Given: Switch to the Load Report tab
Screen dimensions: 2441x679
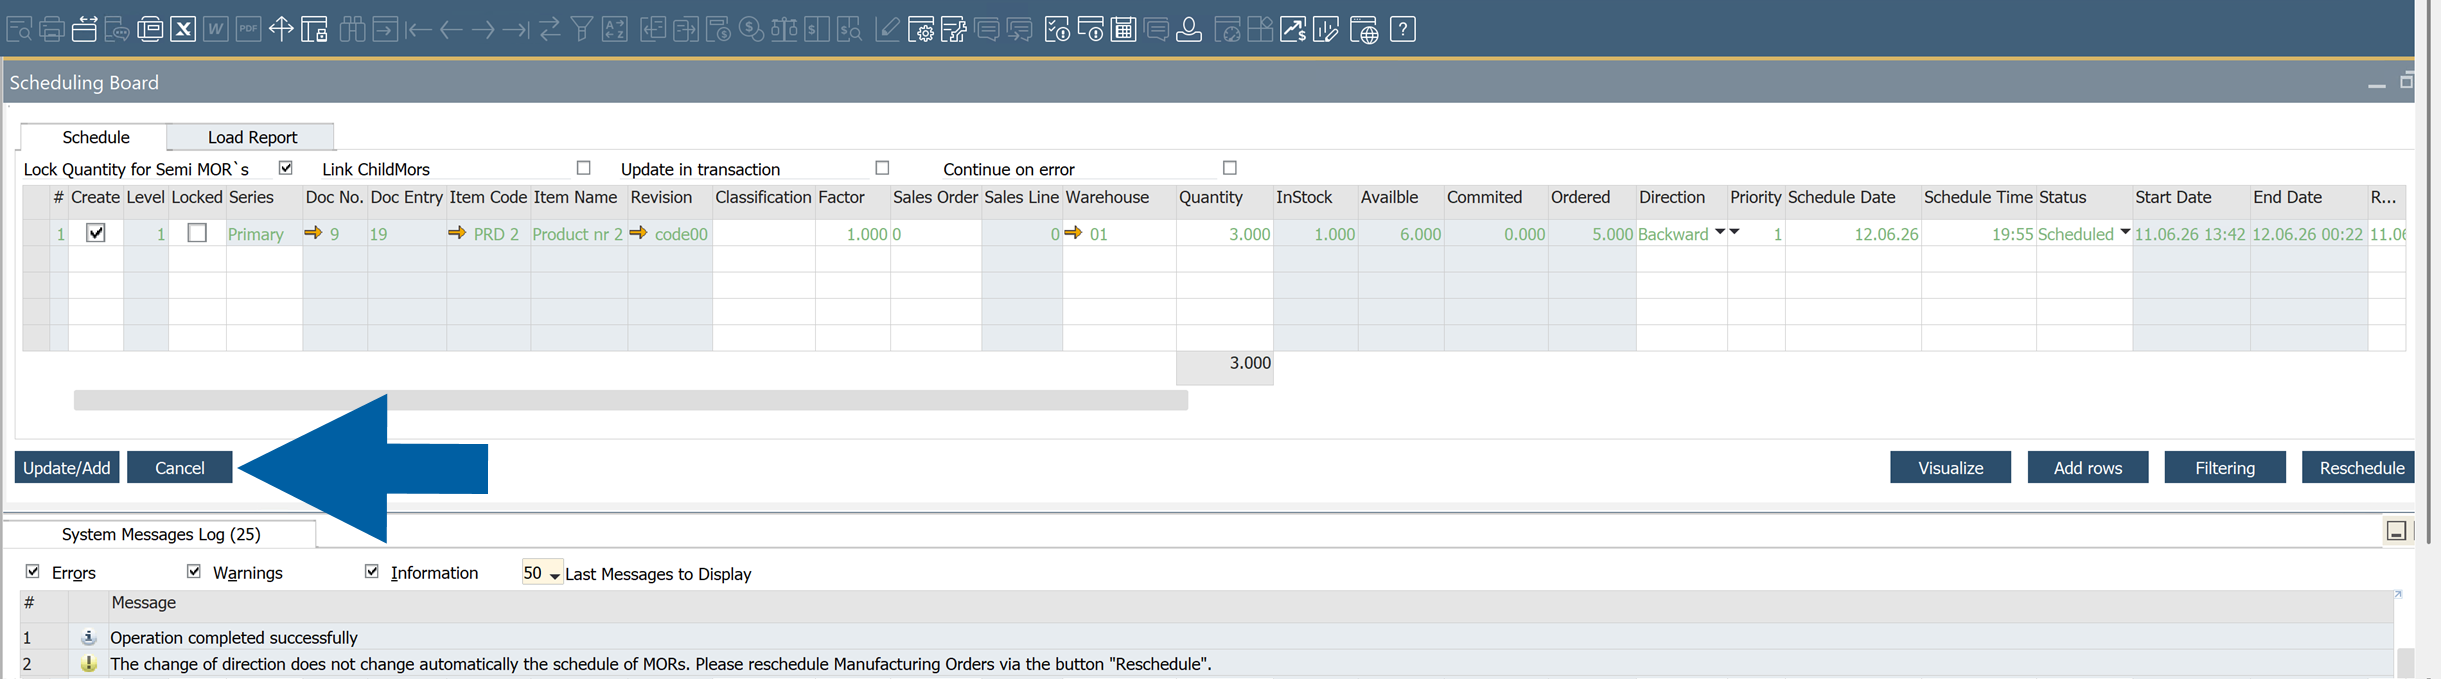Looking at the screenshot, I should 252,137.
